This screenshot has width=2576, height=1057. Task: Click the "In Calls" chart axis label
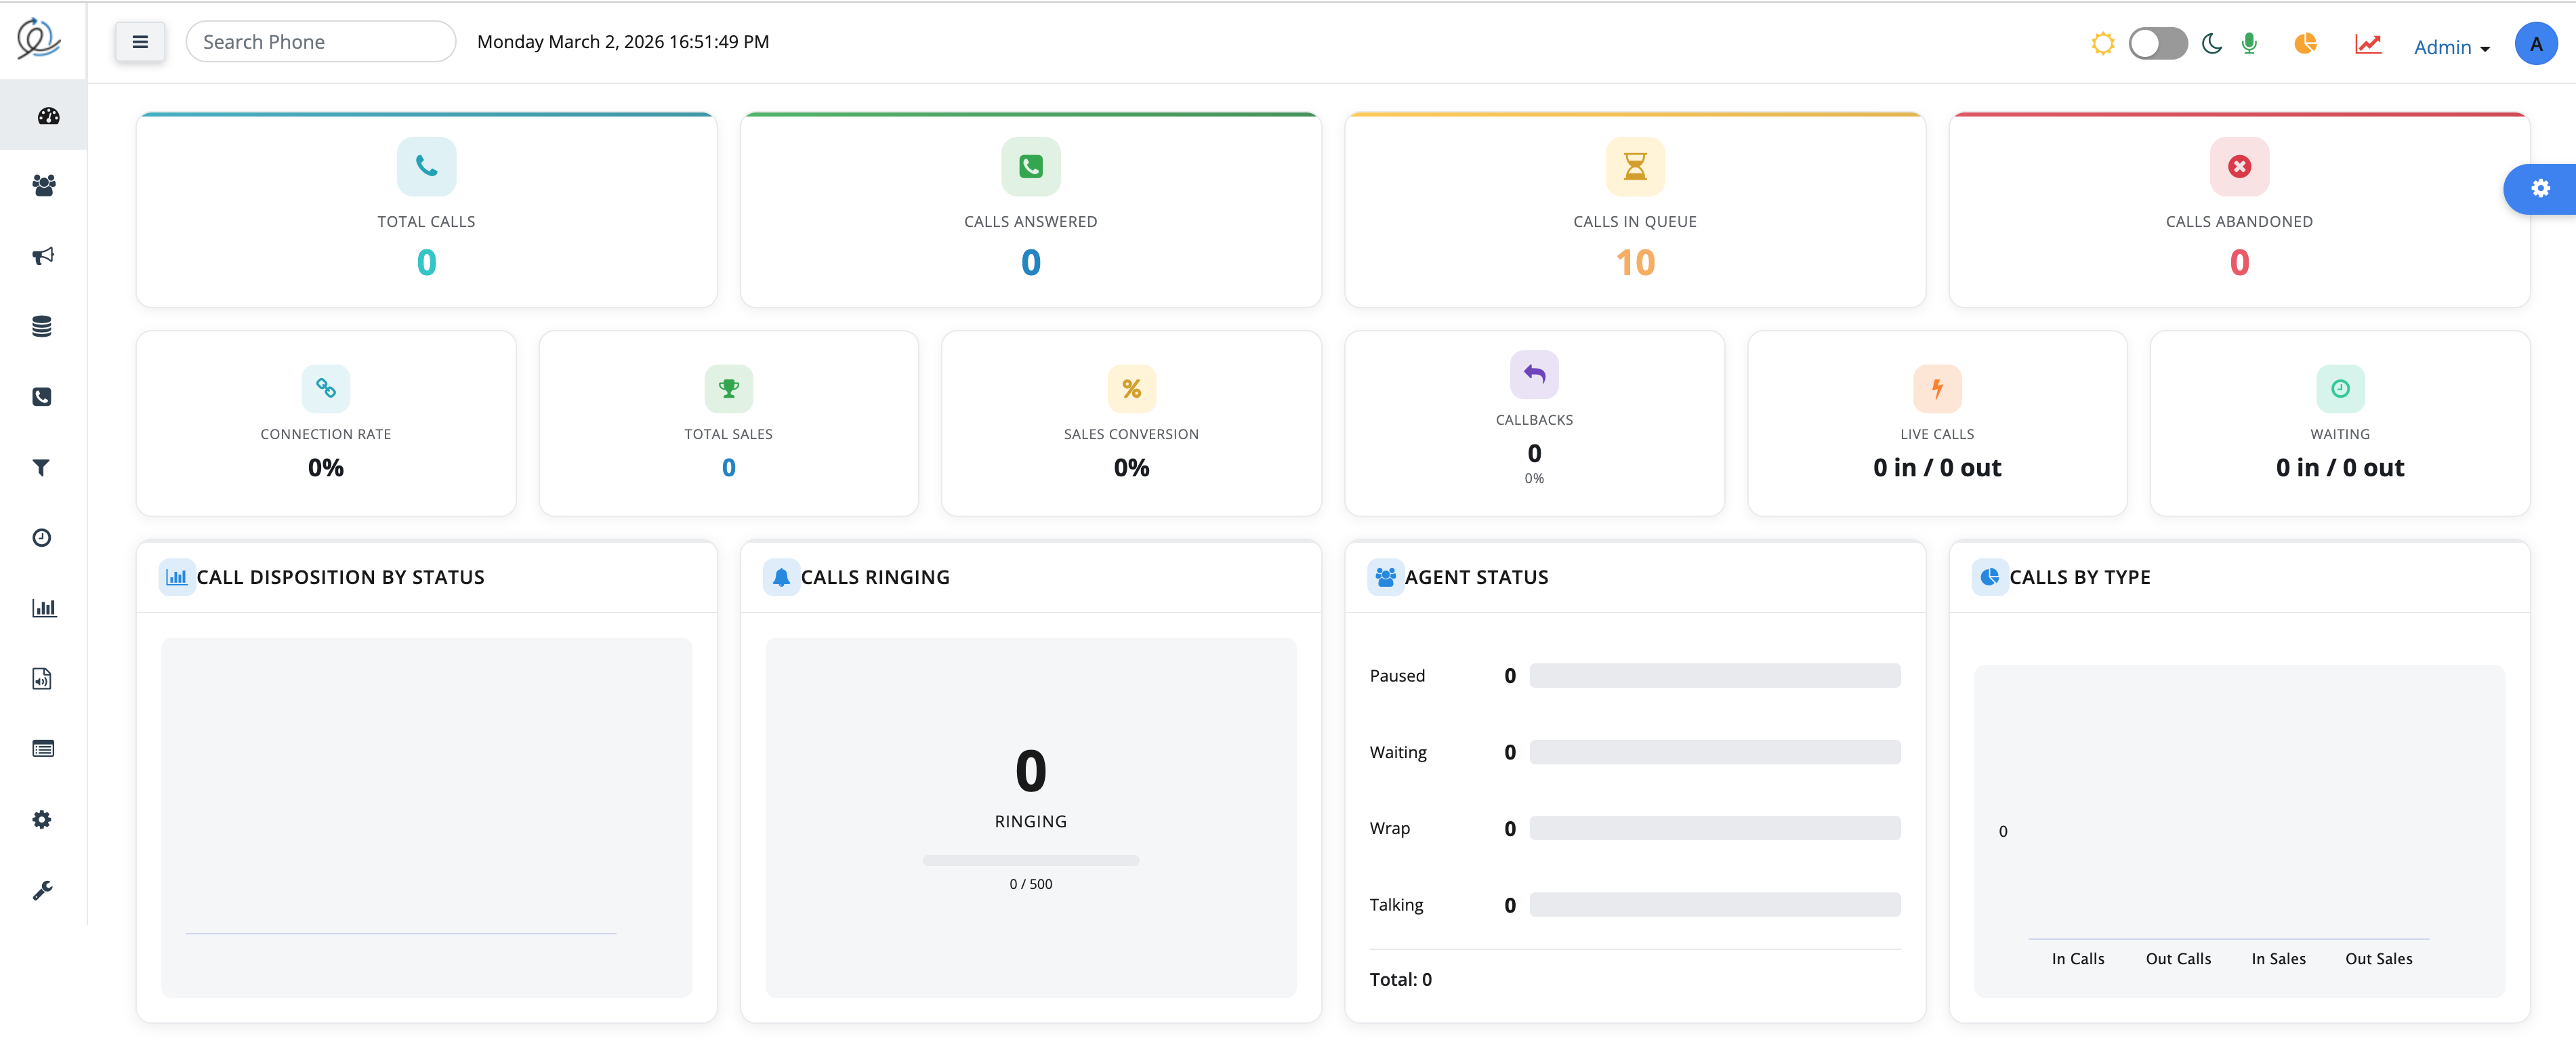(x=2078, y=959)
